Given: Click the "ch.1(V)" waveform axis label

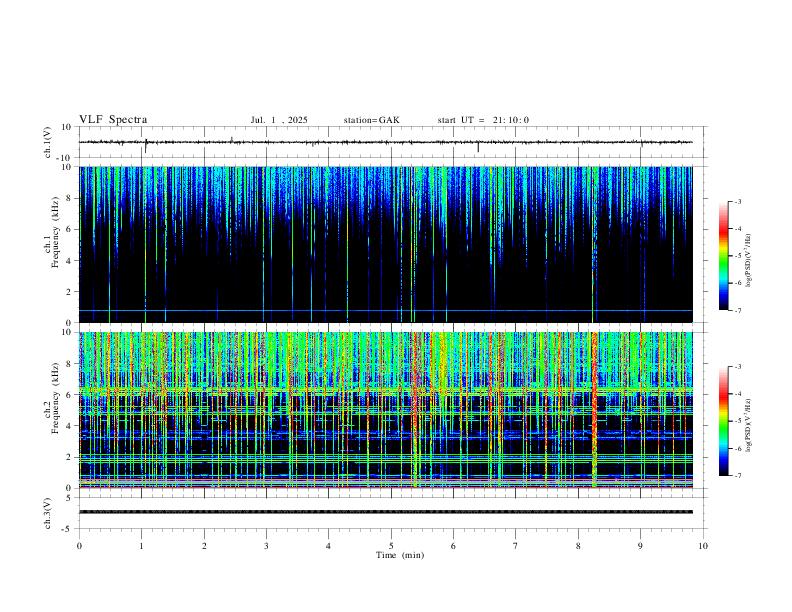Looking at the screenshot, I should coord(48,142).
